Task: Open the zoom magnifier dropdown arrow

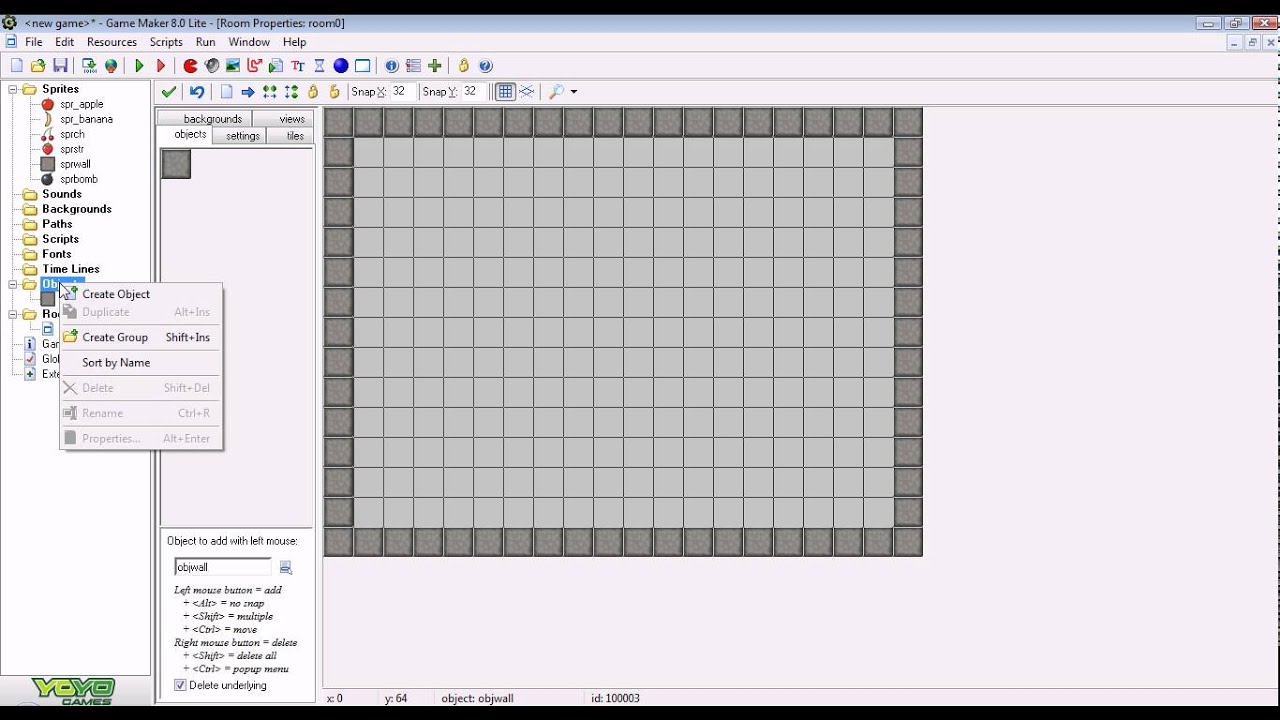Action: pyautogui.click(x=574, y=92)
